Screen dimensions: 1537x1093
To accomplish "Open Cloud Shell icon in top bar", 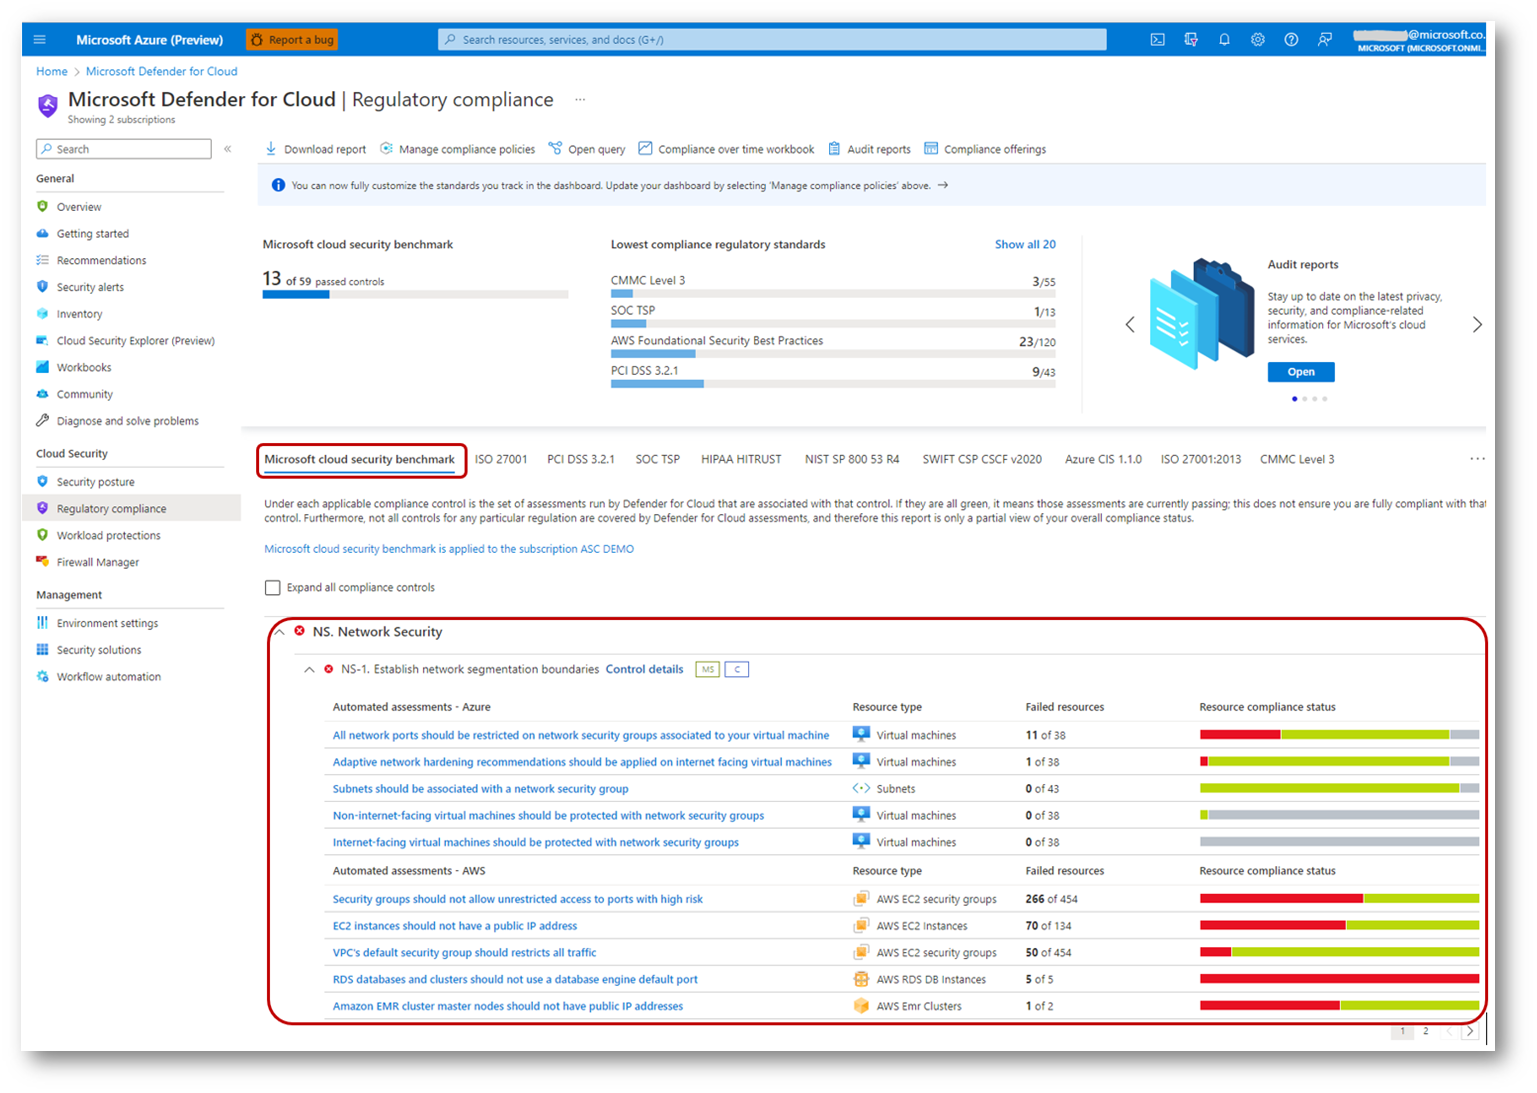I will [1157, 40].
